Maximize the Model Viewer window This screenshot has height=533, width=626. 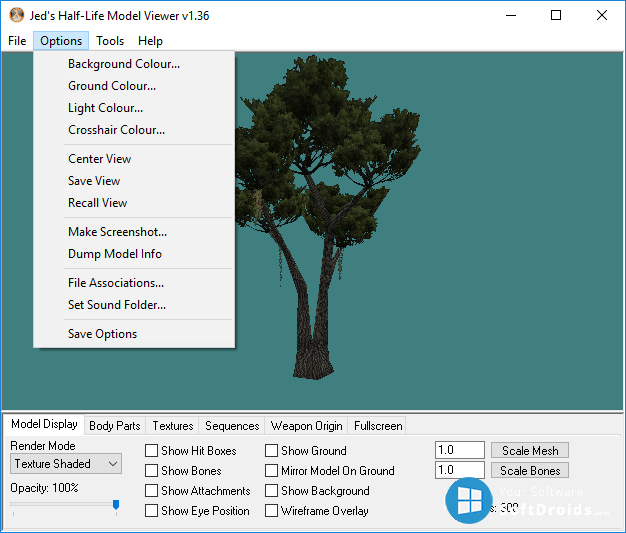[556, 16]
